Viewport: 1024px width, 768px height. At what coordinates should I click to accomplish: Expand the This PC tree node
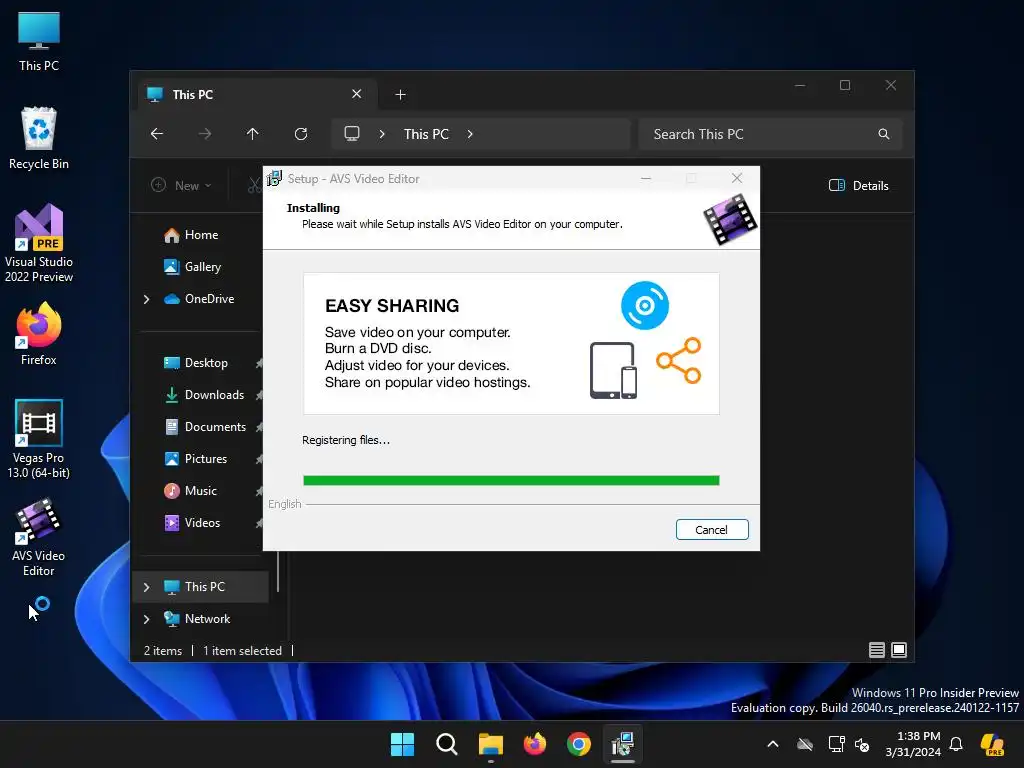click(x=147, y=587)
